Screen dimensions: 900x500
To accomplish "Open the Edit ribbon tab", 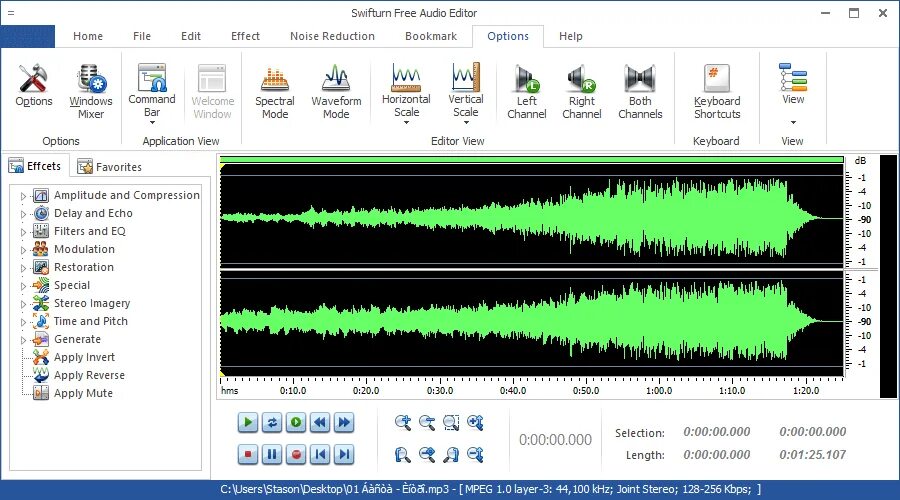I will coord(191,36).
